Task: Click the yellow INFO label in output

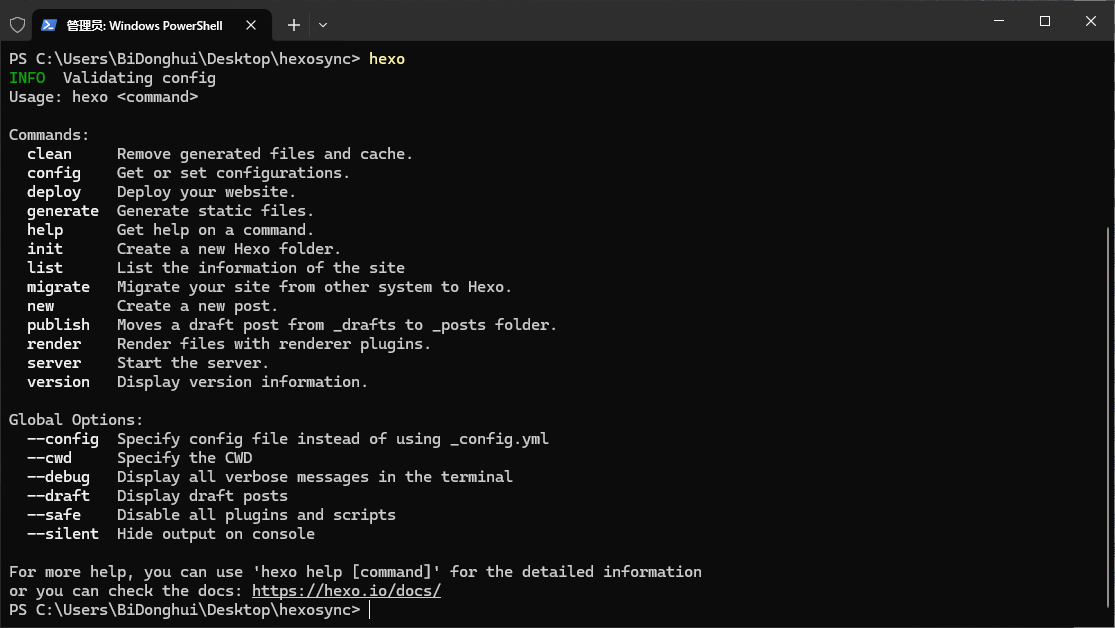Action: (28, 77)
